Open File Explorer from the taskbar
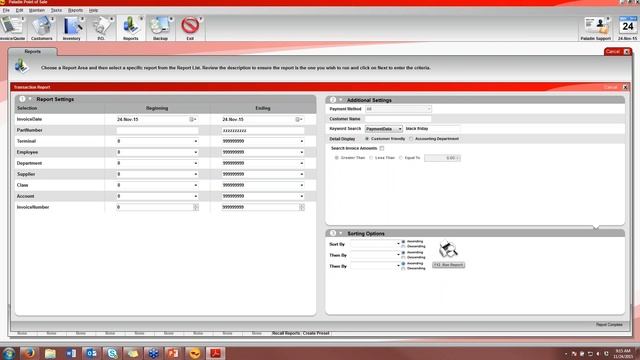 (x=50, y=353)
